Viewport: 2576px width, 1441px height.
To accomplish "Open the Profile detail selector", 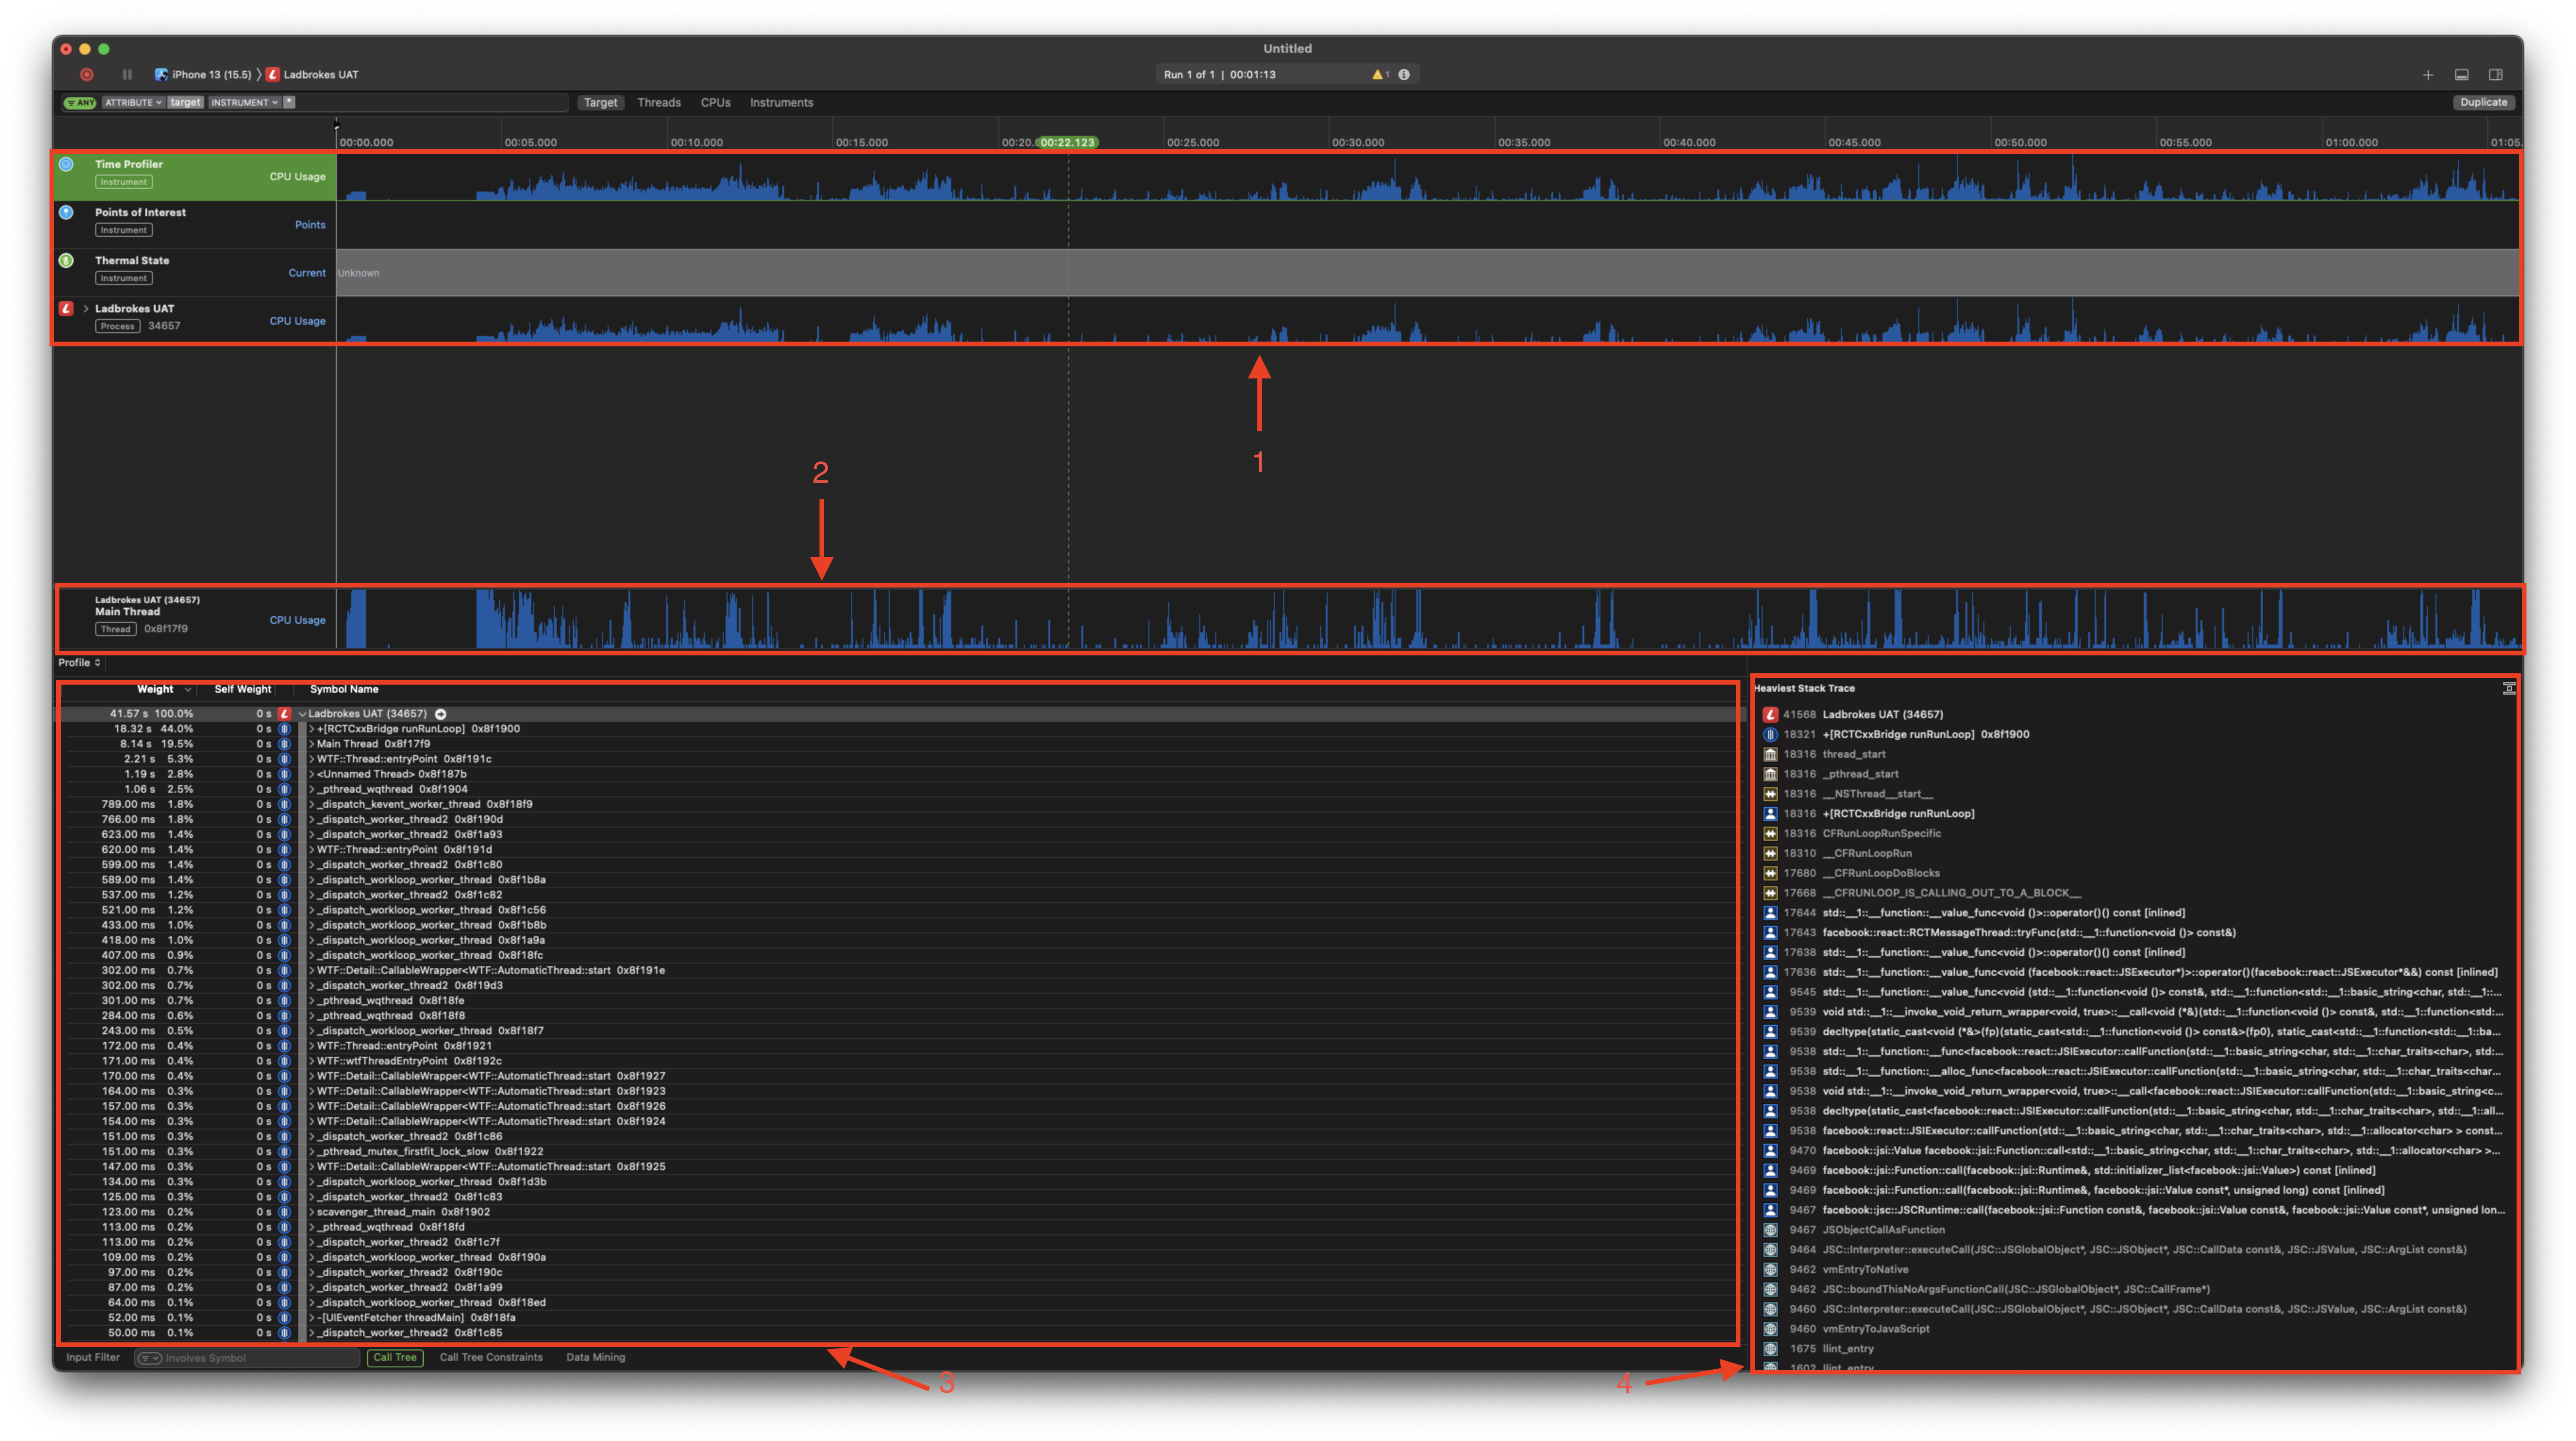I will (x=79, y=662).
